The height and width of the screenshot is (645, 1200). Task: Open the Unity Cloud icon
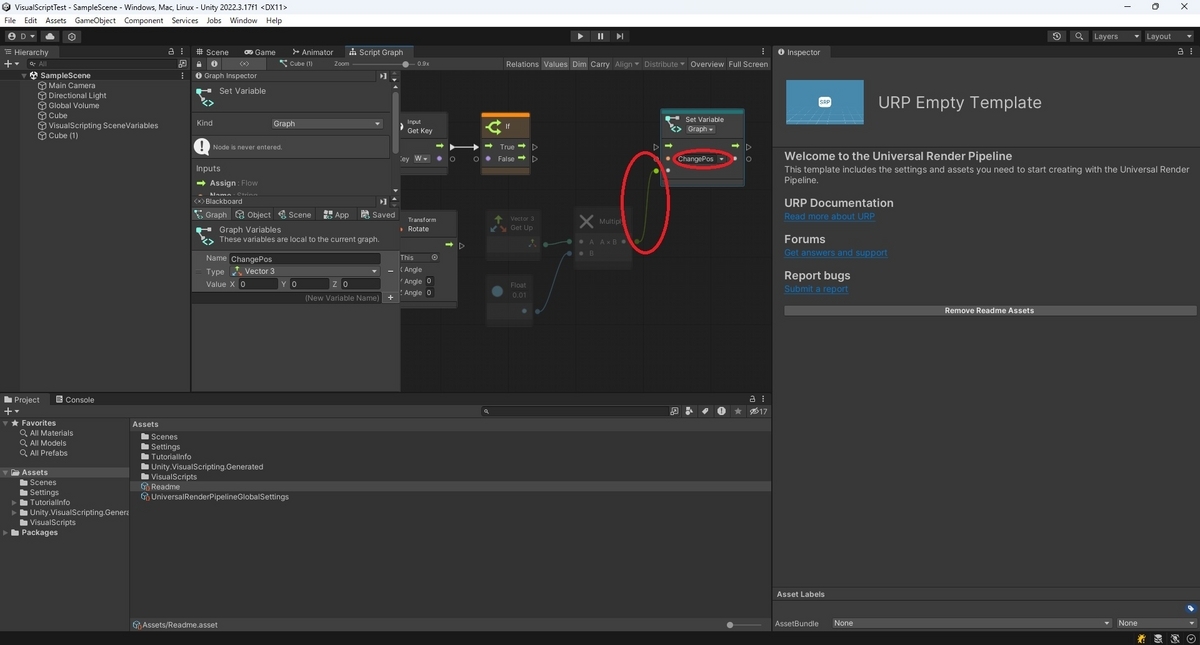pyautogui.click(x=50, y=36)
